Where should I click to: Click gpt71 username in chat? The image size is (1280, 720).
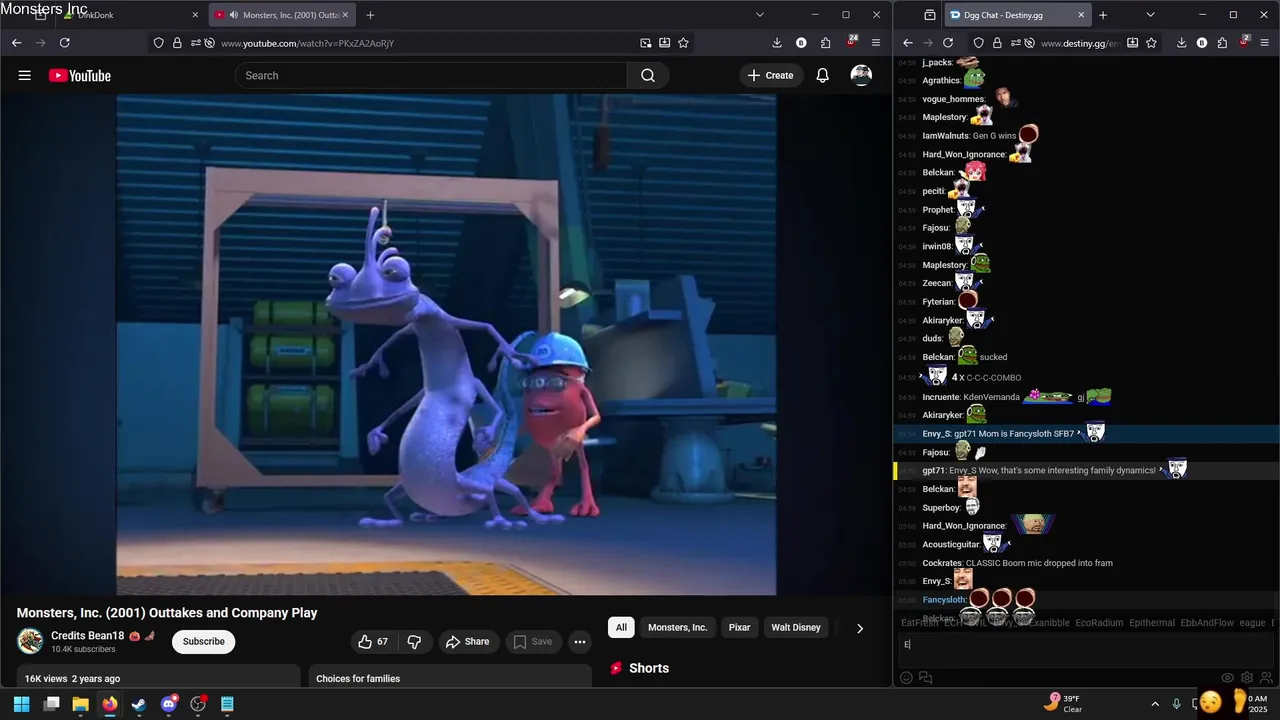tap(933, 470)
